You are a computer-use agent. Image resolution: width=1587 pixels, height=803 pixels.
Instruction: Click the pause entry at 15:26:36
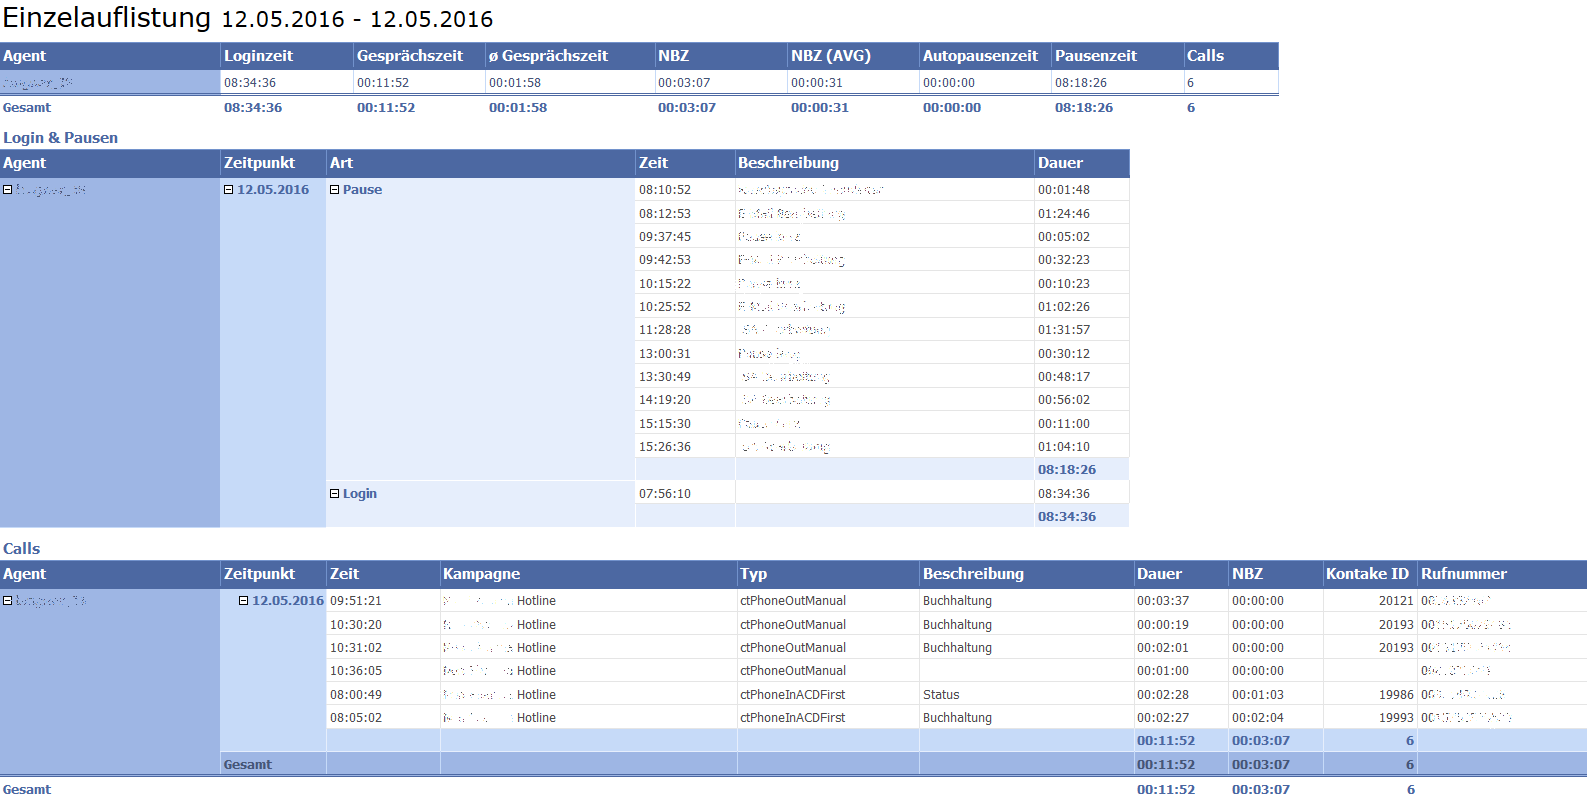pos(665,447)
